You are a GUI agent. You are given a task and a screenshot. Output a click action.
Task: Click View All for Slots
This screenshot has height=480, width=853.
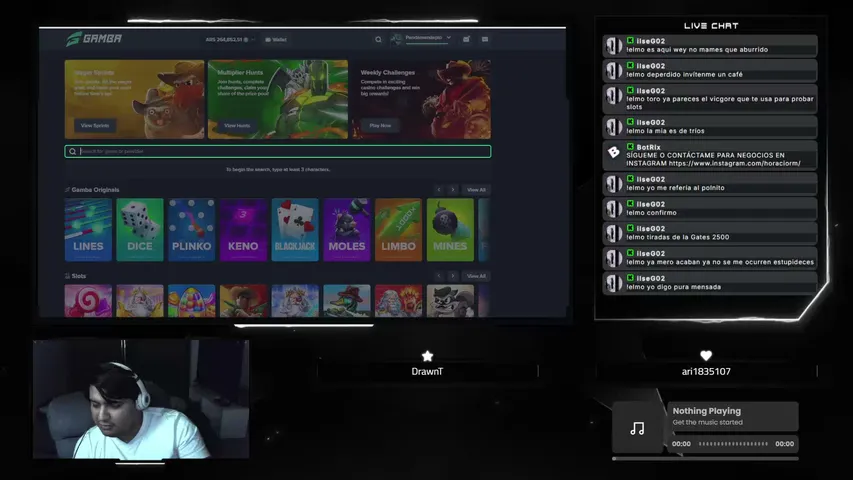[x=476, y=276]
